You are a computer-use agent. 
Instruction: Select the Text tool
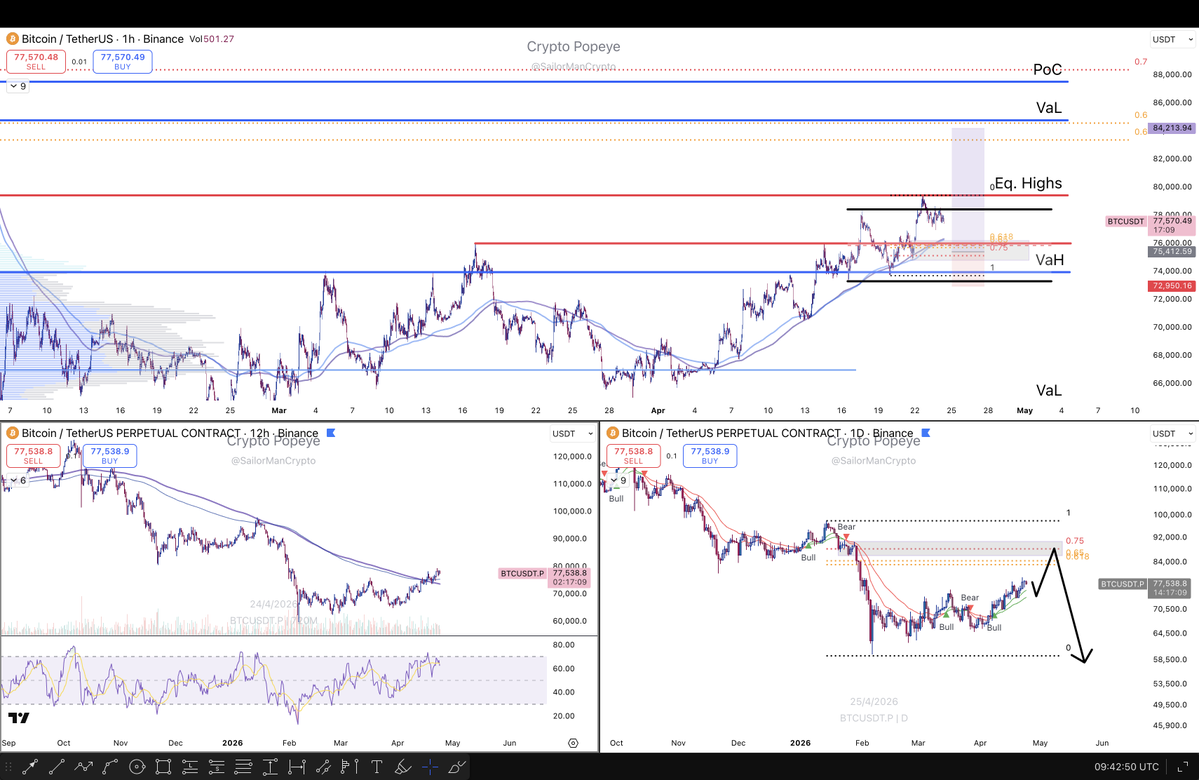point(376,766)
